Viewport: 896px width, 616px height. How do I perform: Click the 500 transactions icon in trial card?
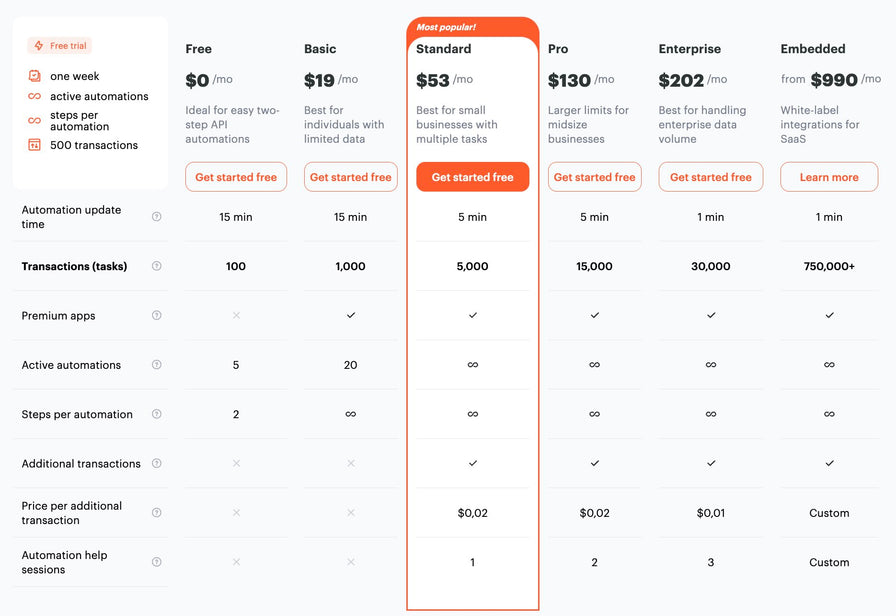[34, 145]
